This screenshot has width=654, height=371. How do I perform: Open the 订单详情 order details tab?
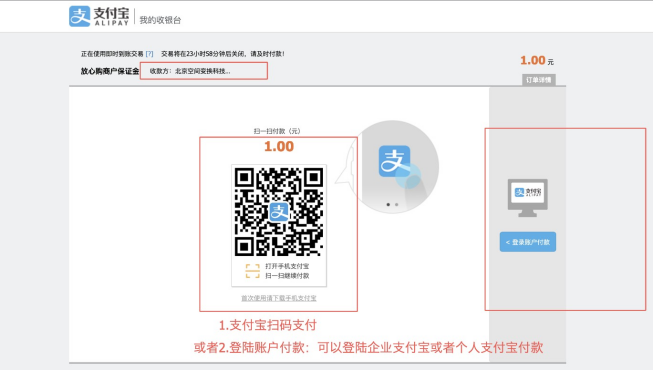point(538,80)
